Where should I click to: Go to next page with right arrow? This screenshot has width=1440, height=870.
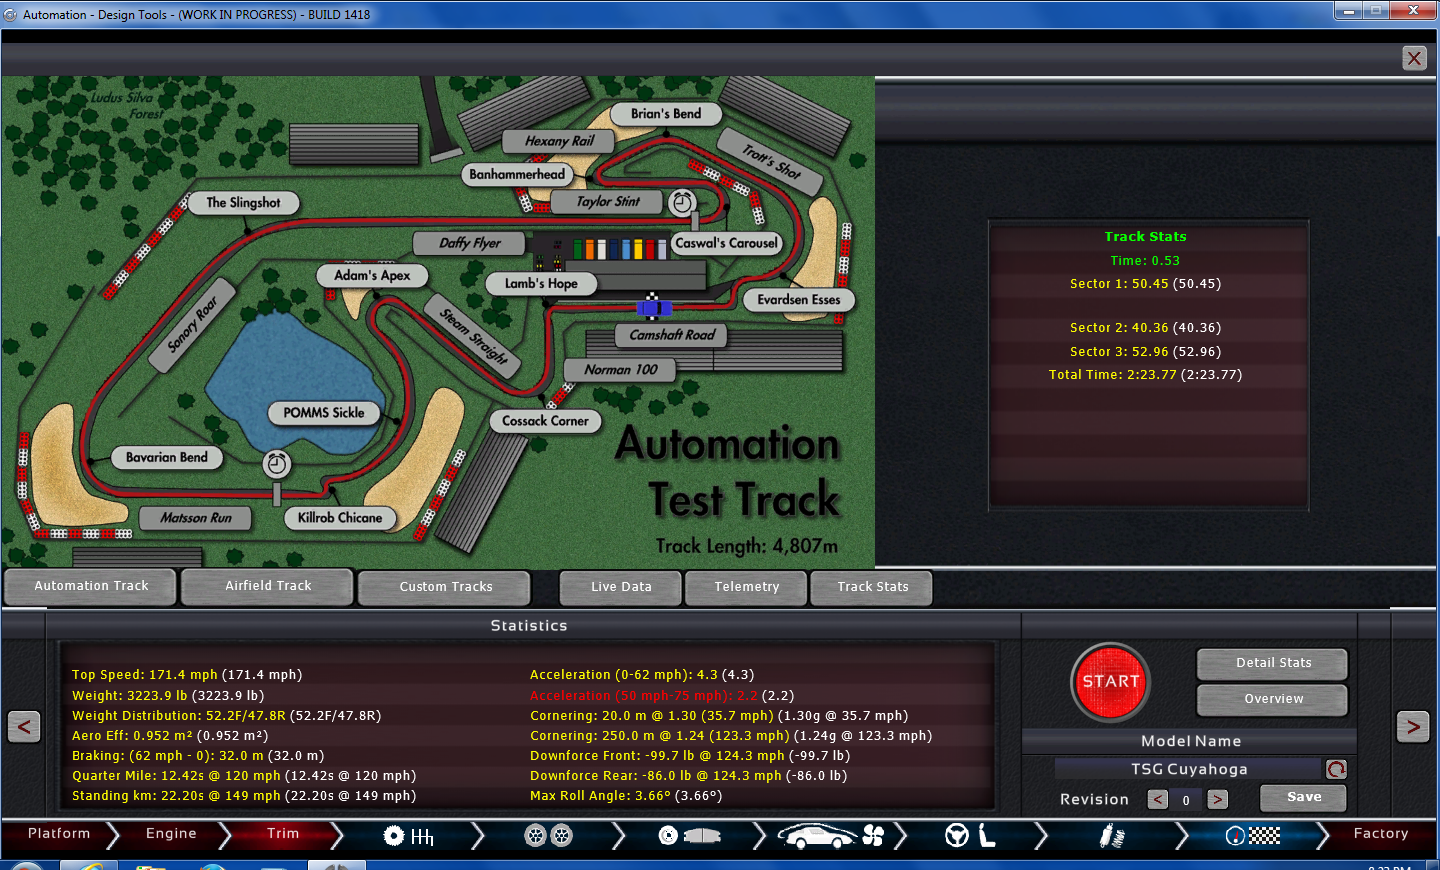pyautogui.click(x=1413, y=726)
